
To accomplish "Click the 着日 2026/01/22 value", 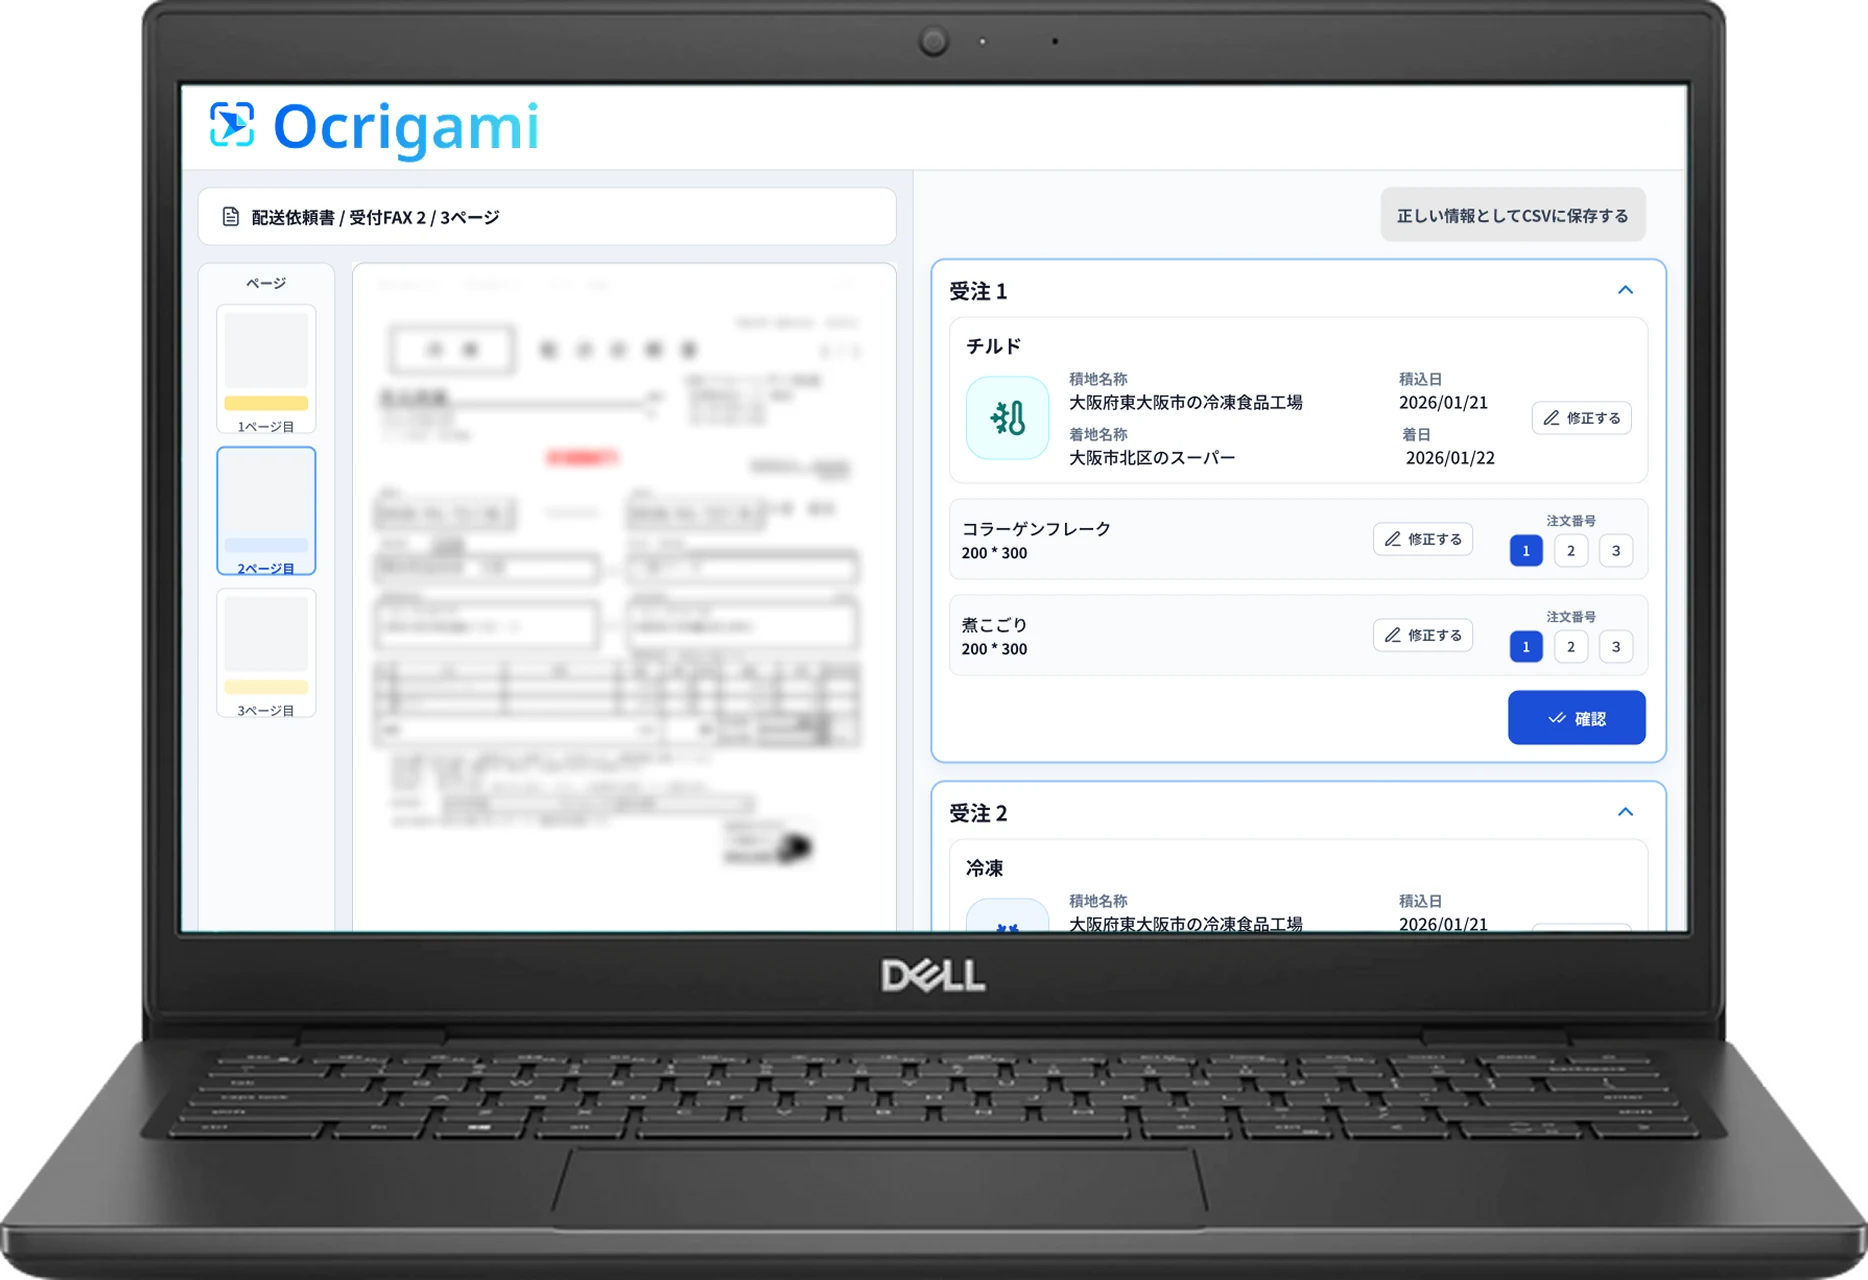I will click(x=1450, y=457).
